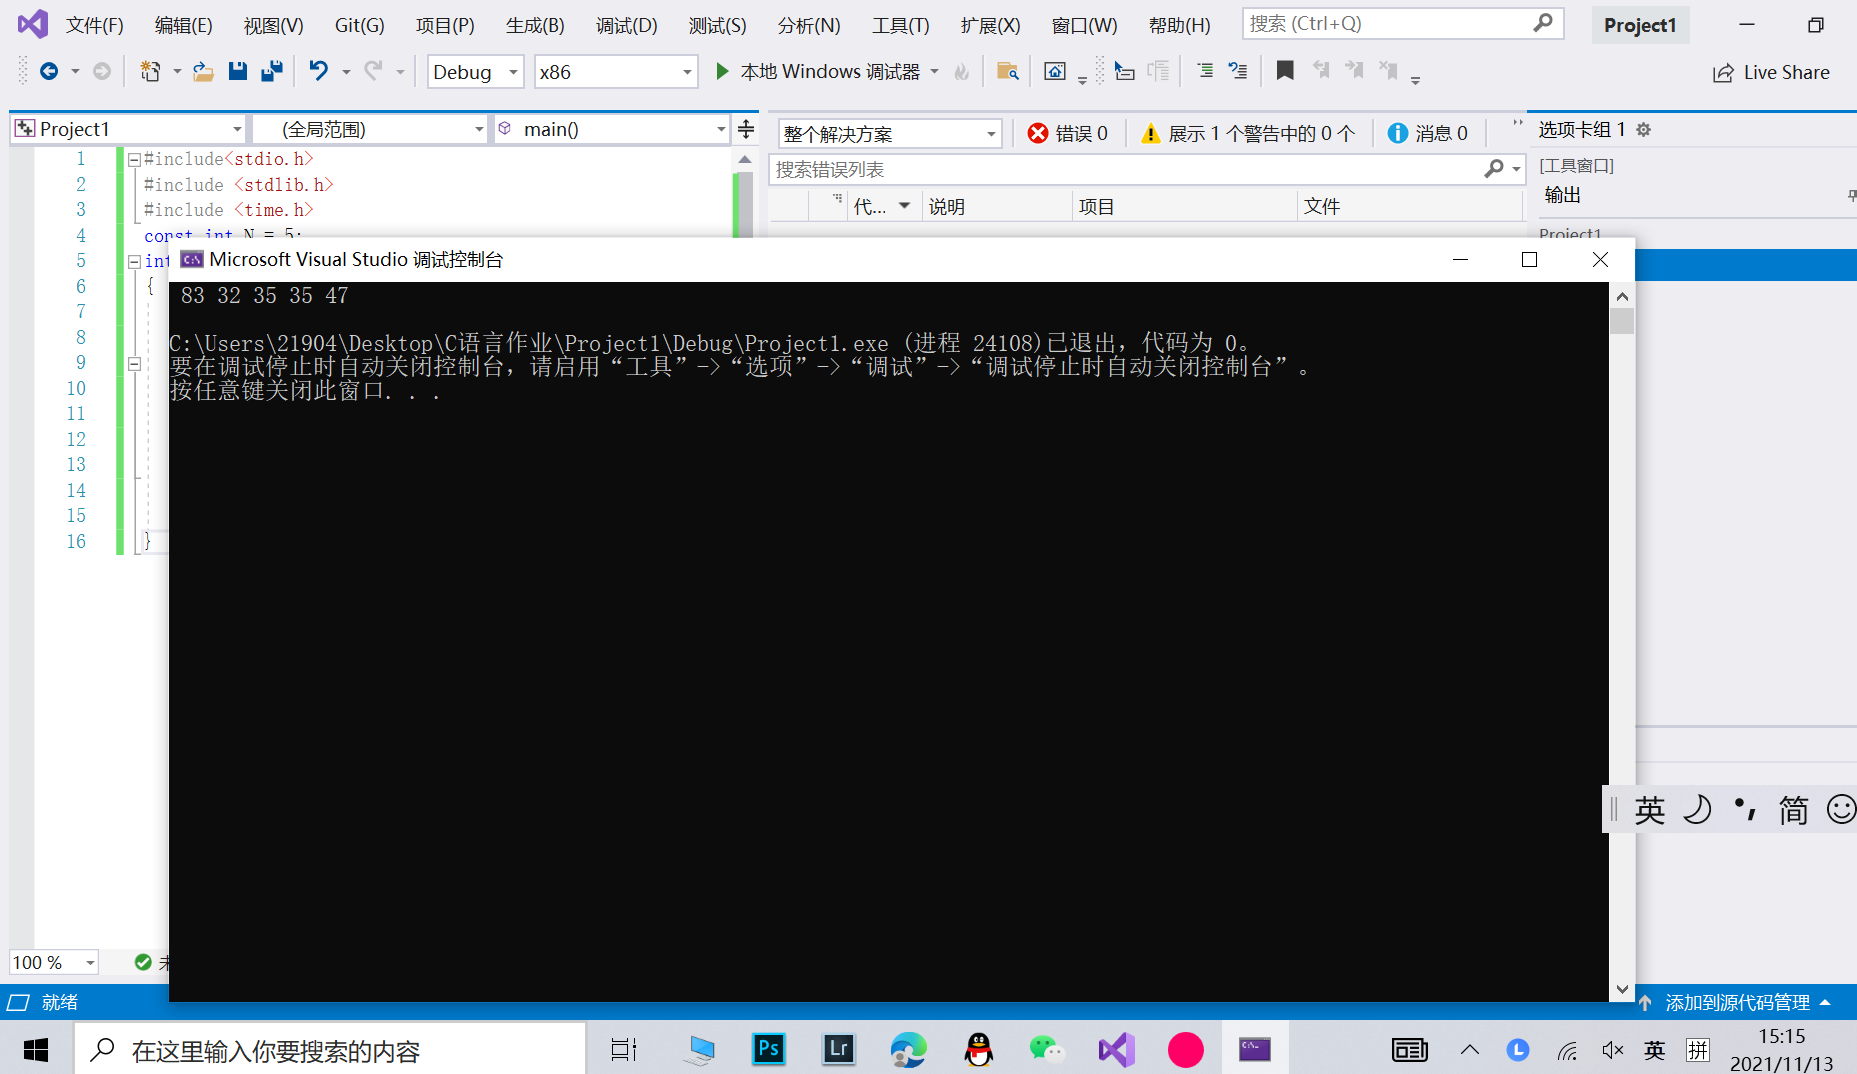Open the Git(G) menu
The image size is (1857, 1074).
click(x=360, y=25)
